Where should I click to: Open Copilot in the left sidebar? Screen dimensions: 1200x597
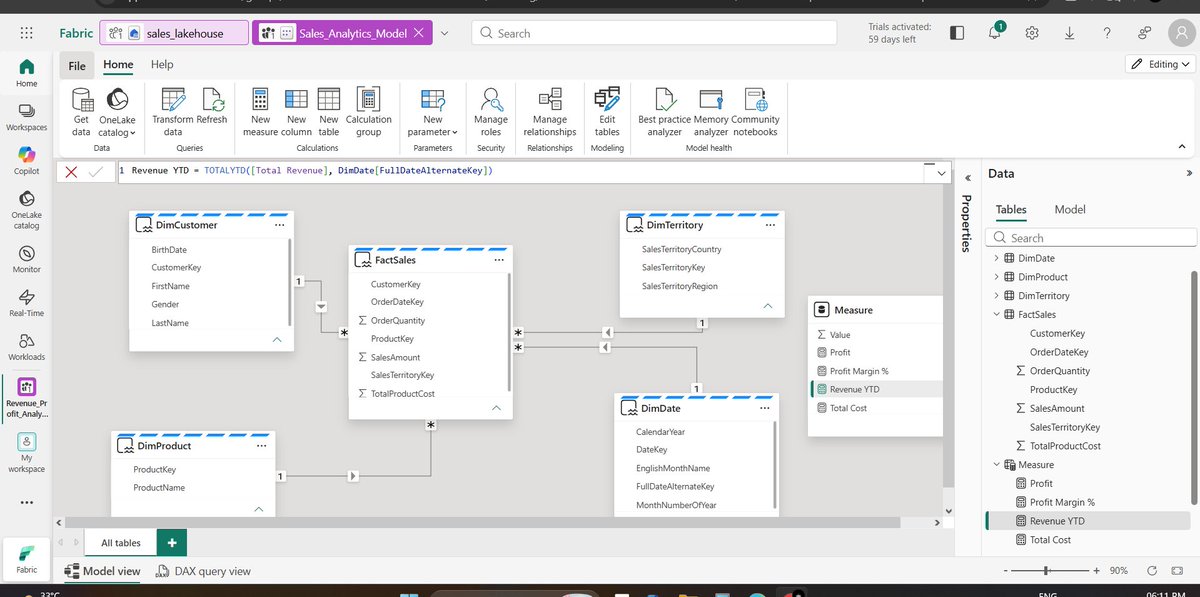(27, 160)
